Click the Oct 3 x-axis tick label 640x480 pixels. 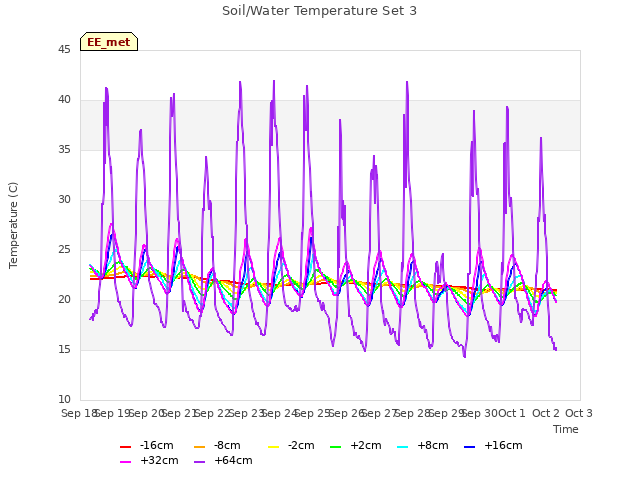tap(579, 413)
